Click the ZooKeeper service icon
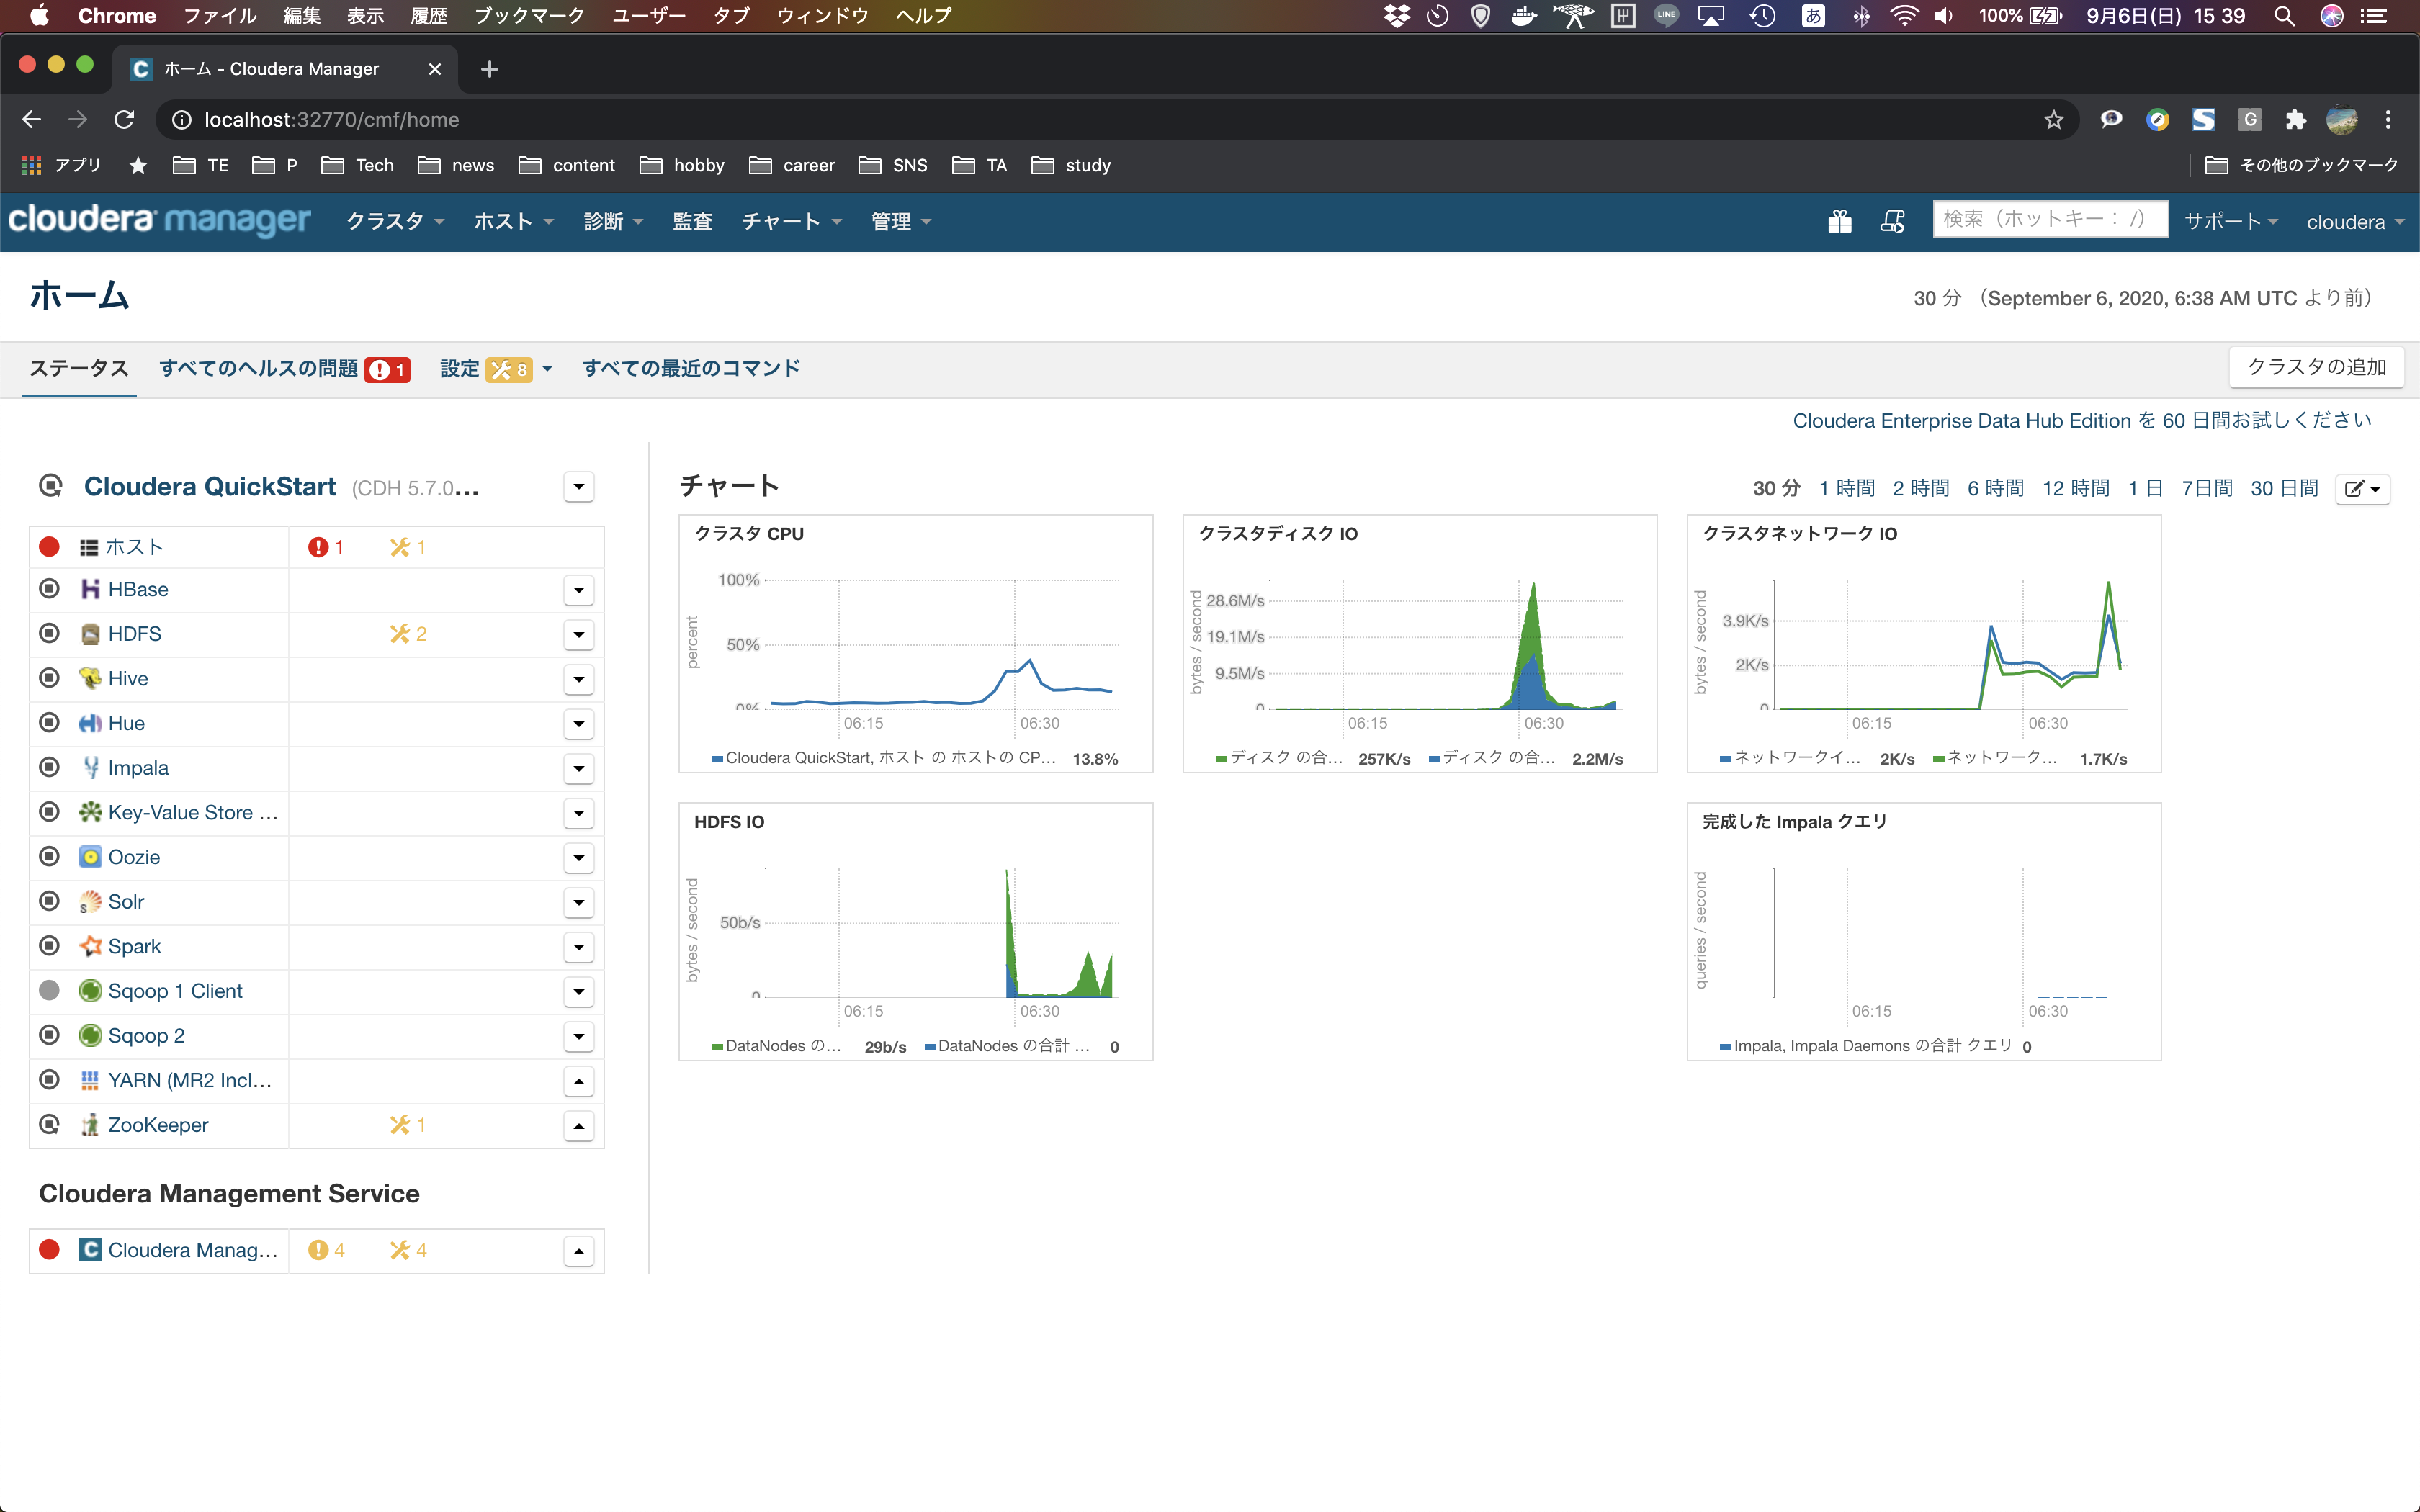Image resolution: width=2420 pixels, height=1512 pixels. click(x=90, y=1125)
